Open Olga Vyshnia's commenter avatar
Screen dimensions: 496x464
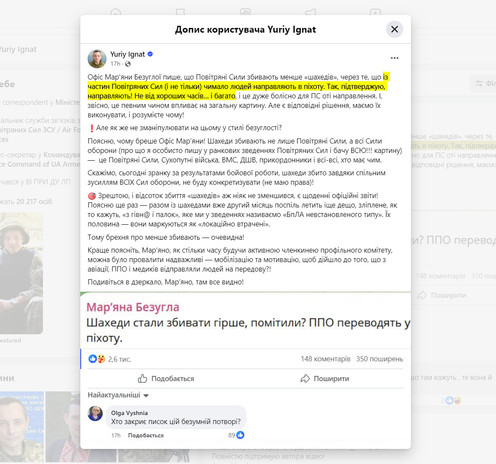(95, 414)
